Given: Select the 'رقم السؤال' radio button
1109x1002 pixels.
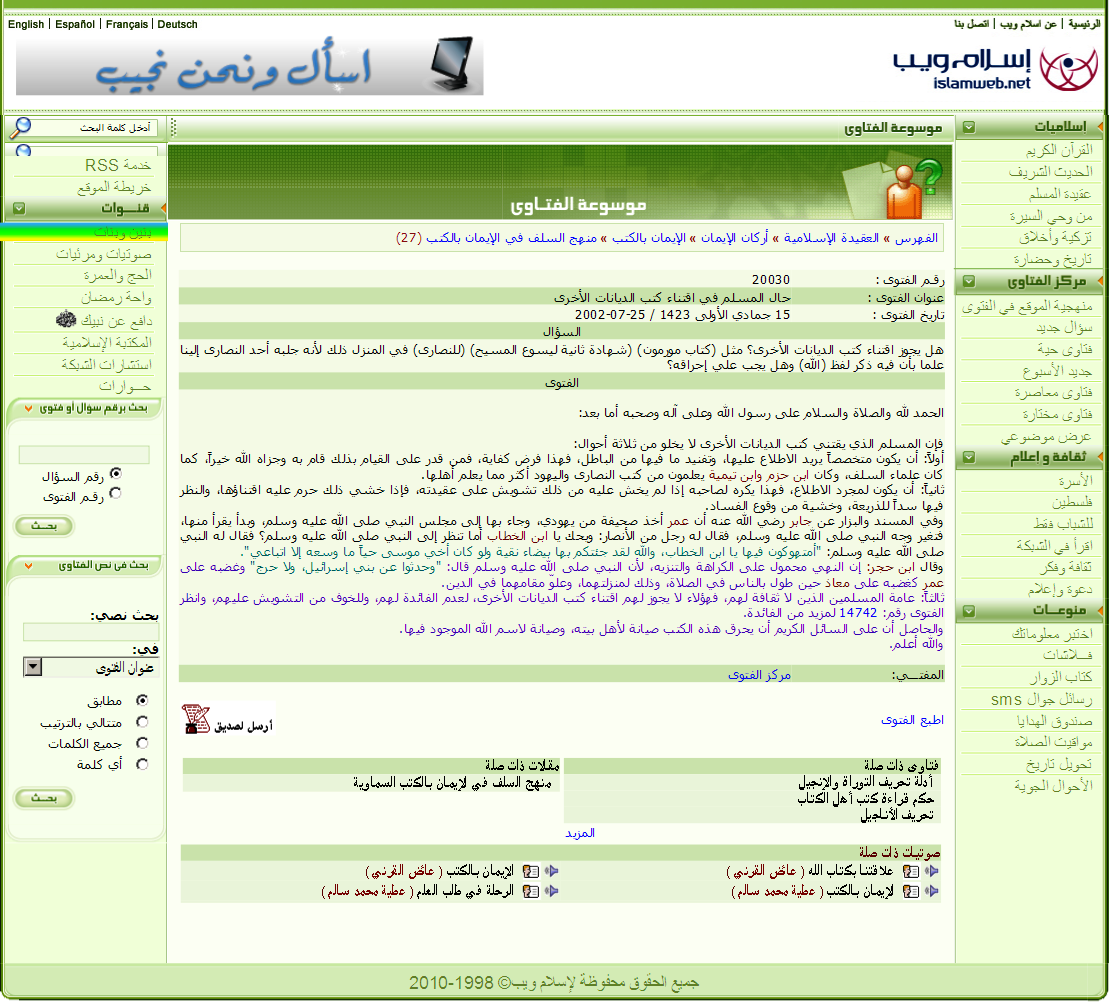Looking at the screenshot, I should coord(115,474).
